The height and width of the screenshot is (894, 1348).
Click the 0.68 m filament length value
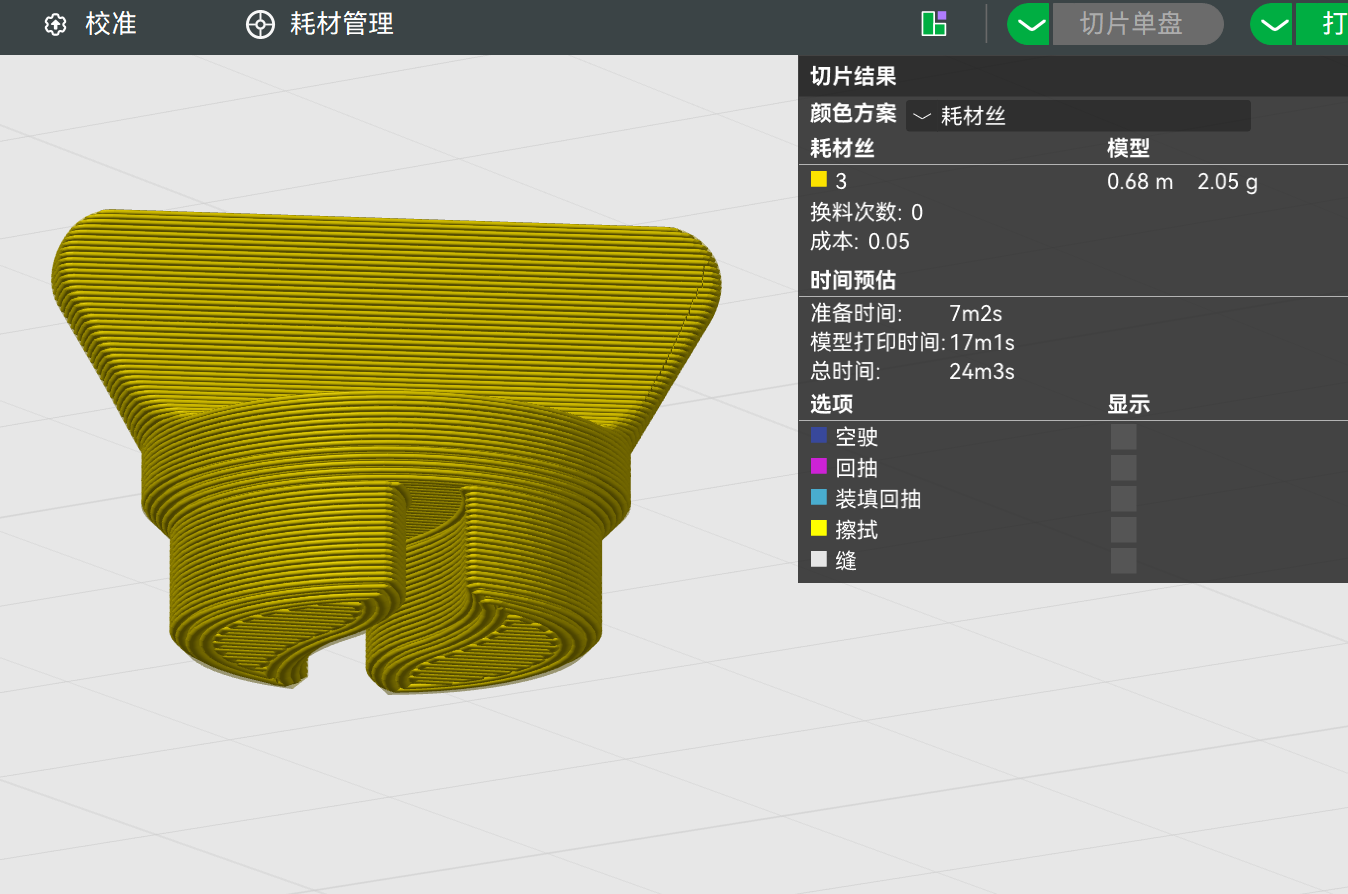[1140, 182]
